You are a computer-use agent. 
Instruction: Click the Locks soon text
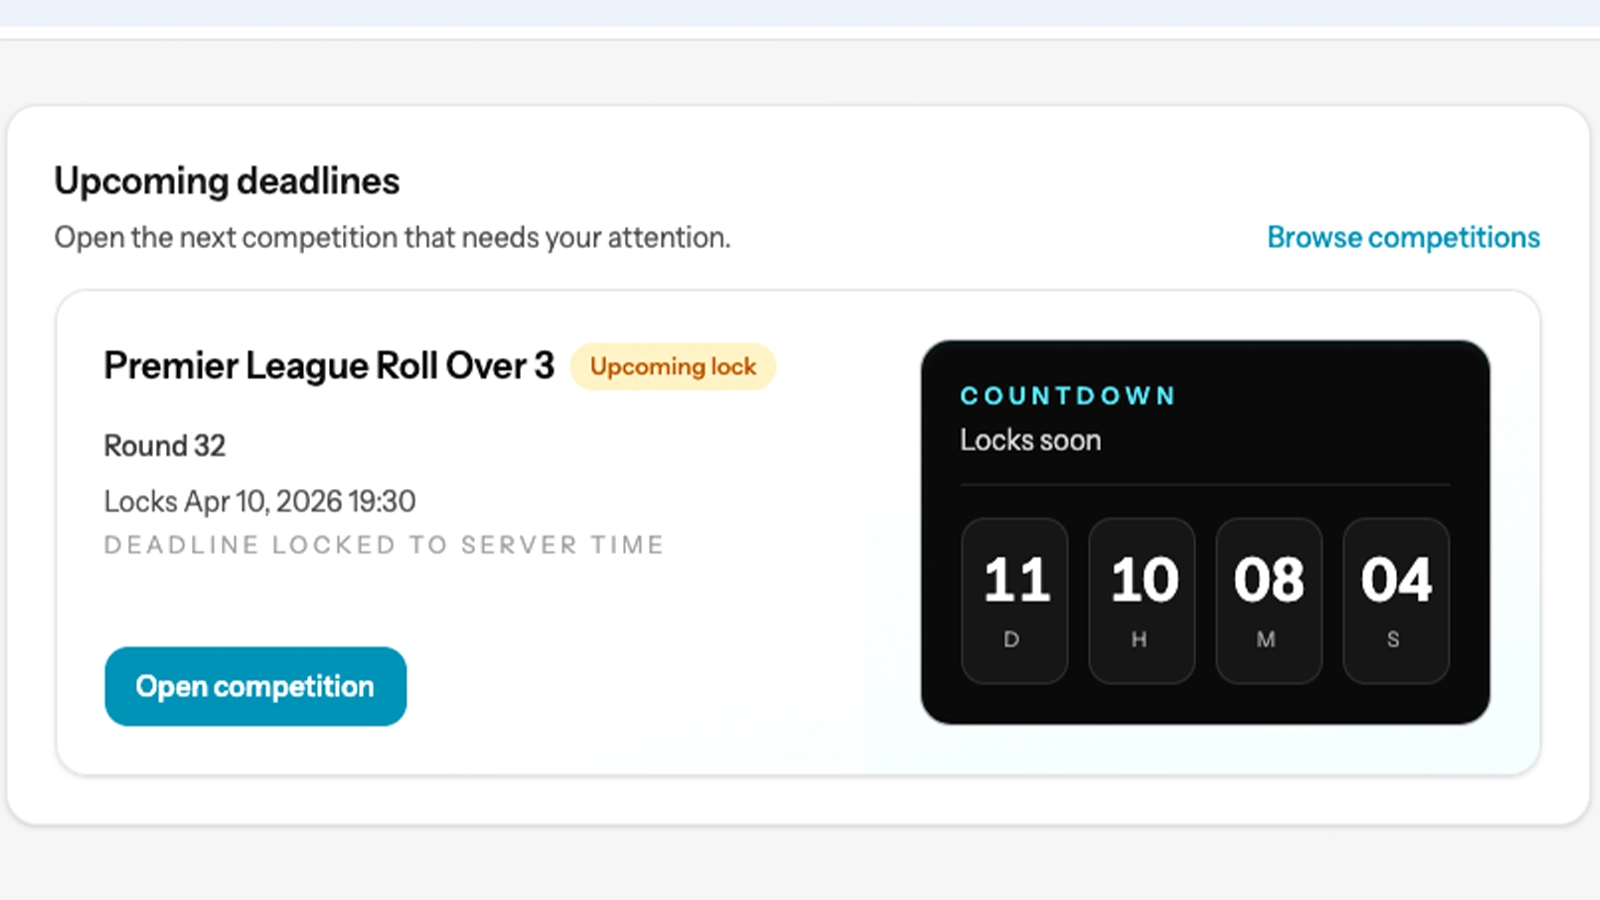point(1031,440)
